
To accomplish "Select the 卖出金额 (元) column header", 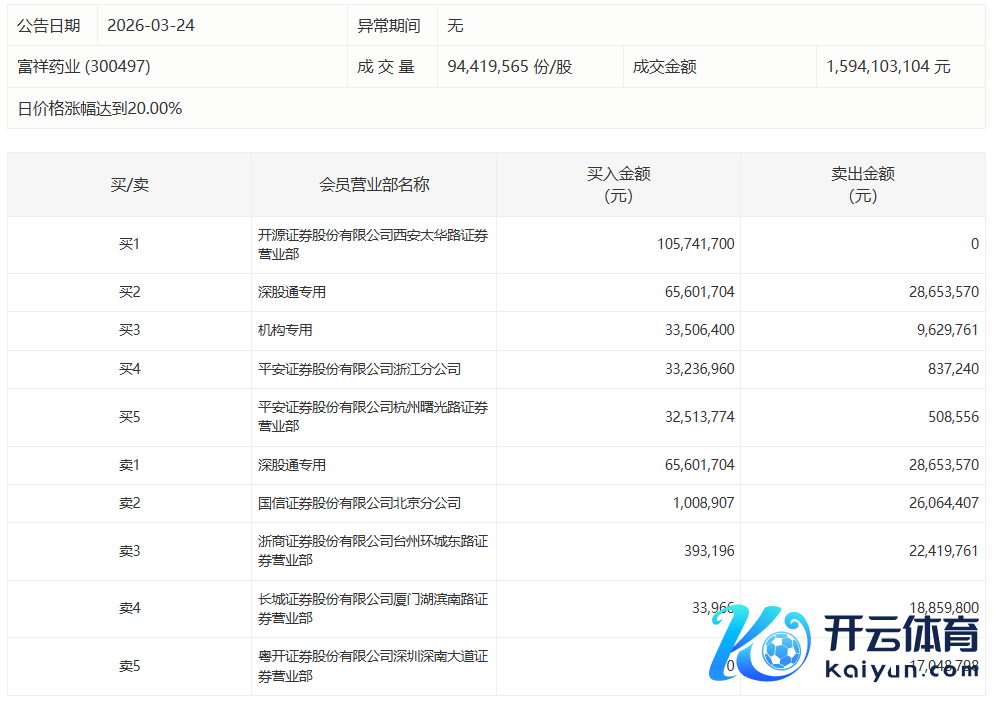I will coord(862,185).
